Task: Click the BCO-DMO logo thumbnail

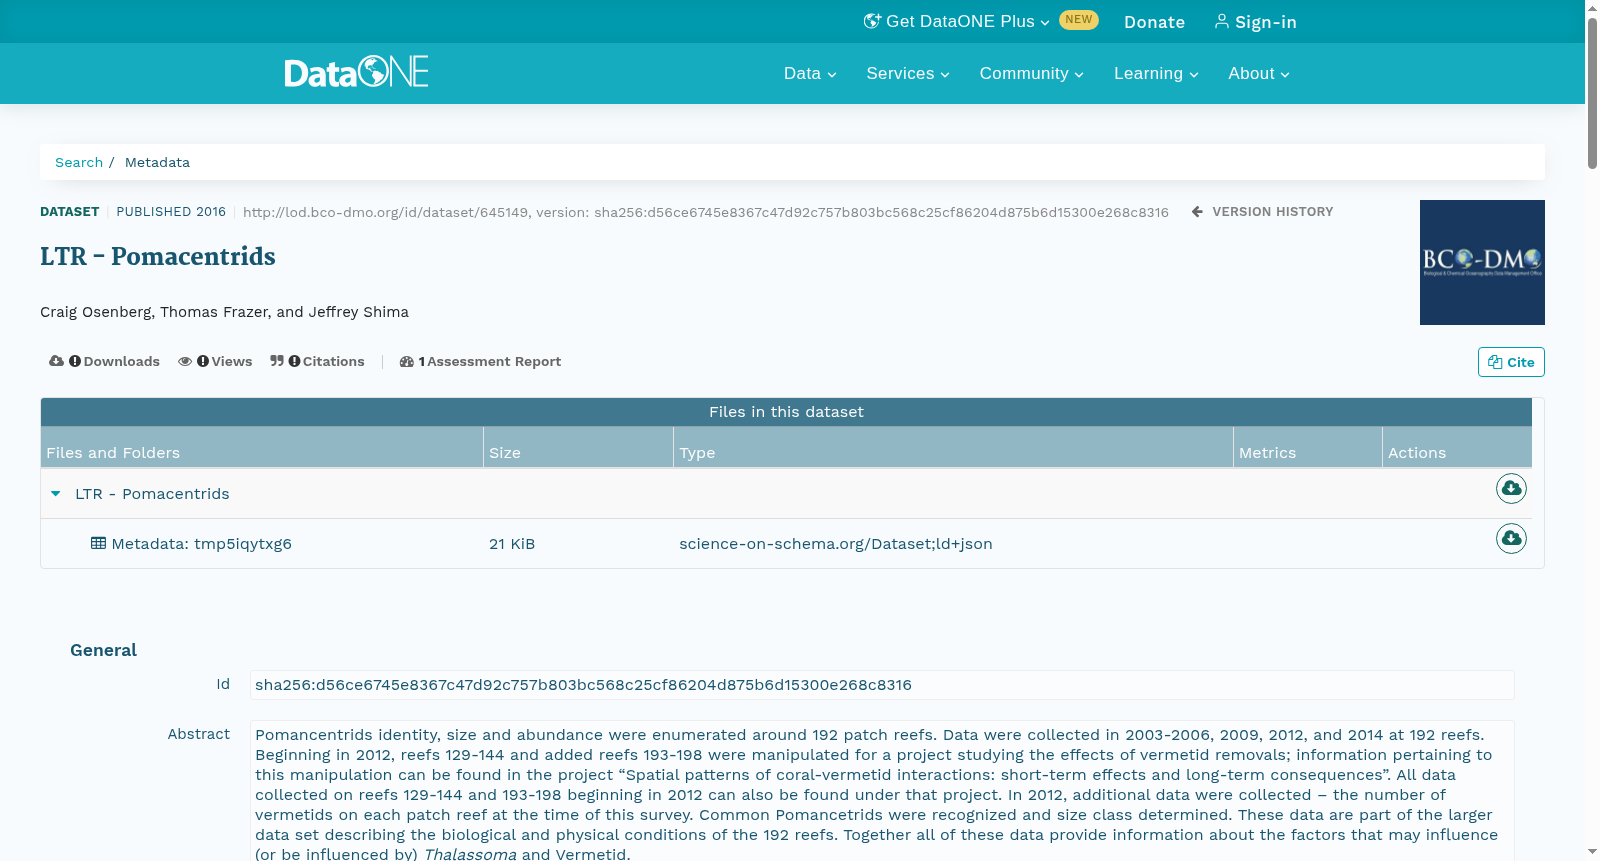Action: (x=1482, y=262)
